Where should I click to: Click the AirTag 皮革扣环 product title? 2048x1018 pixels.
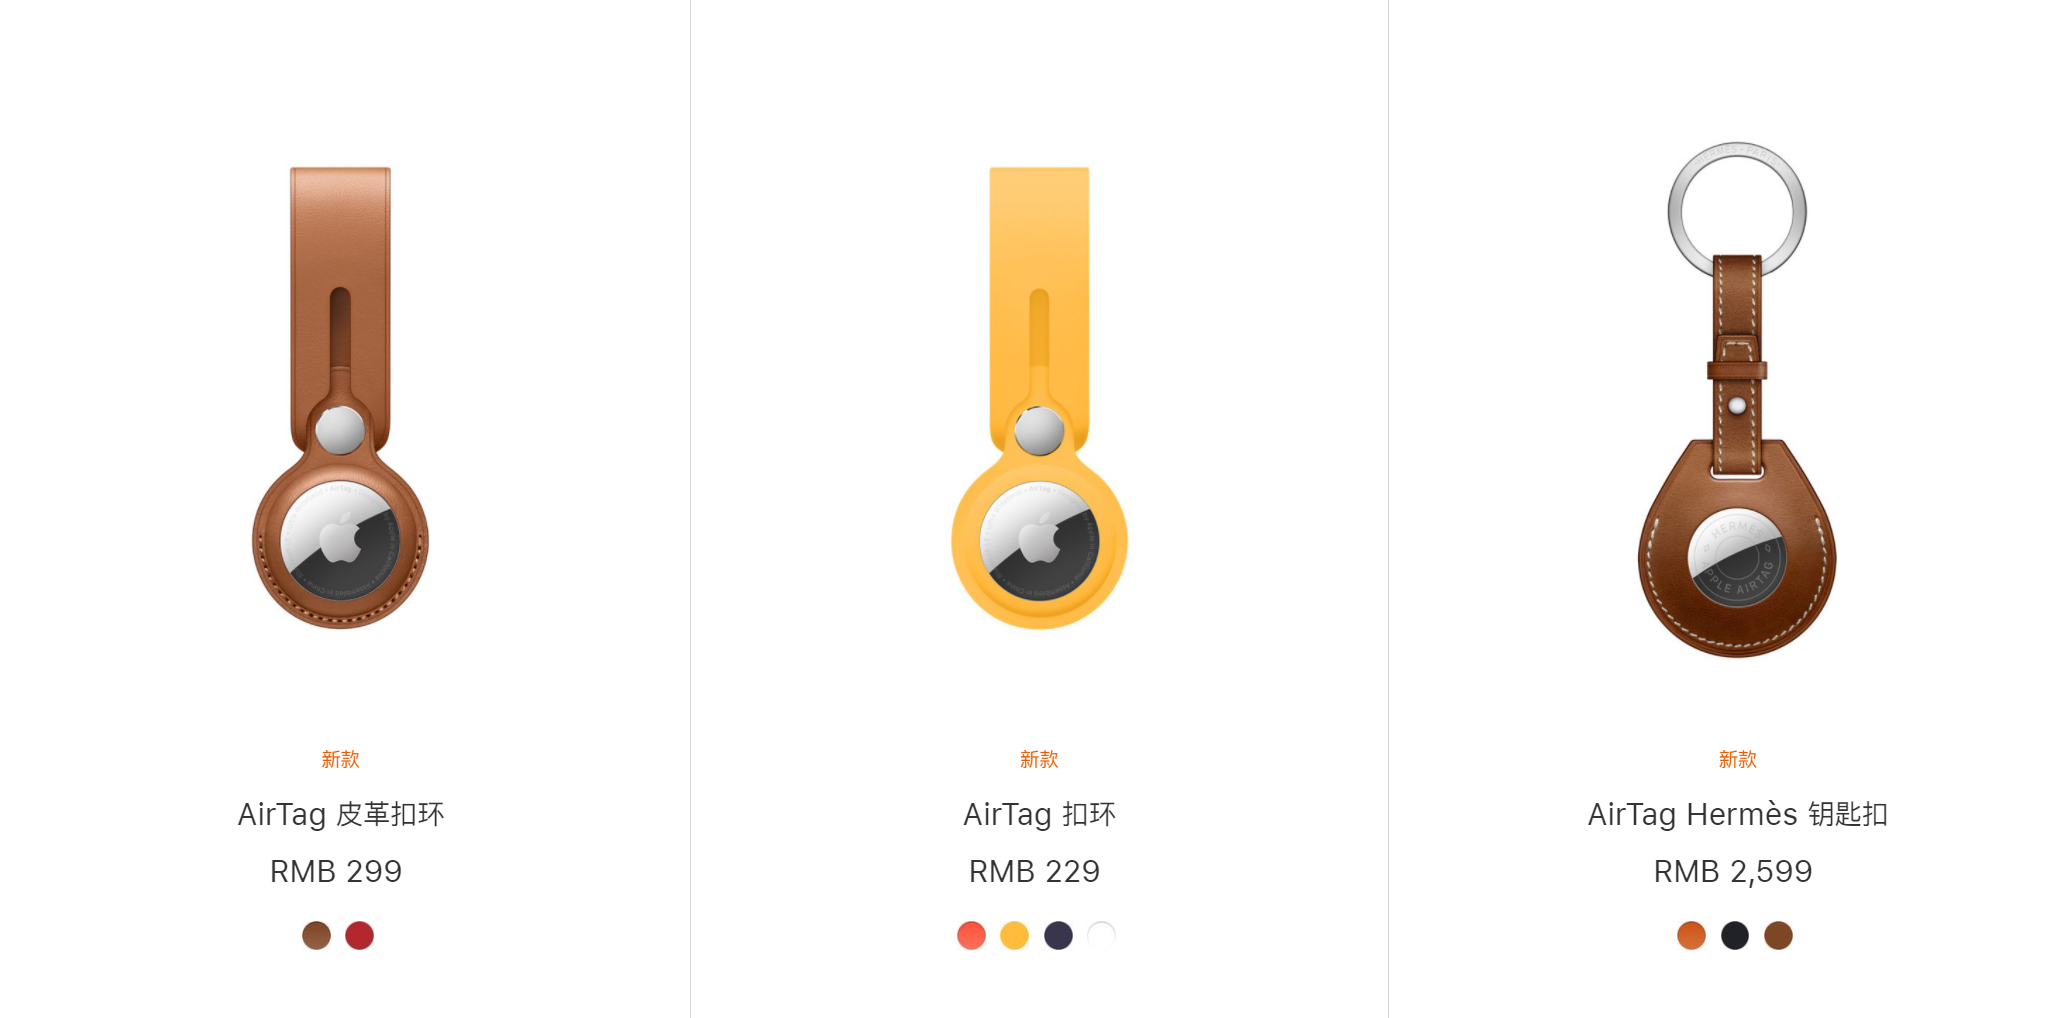340,814
